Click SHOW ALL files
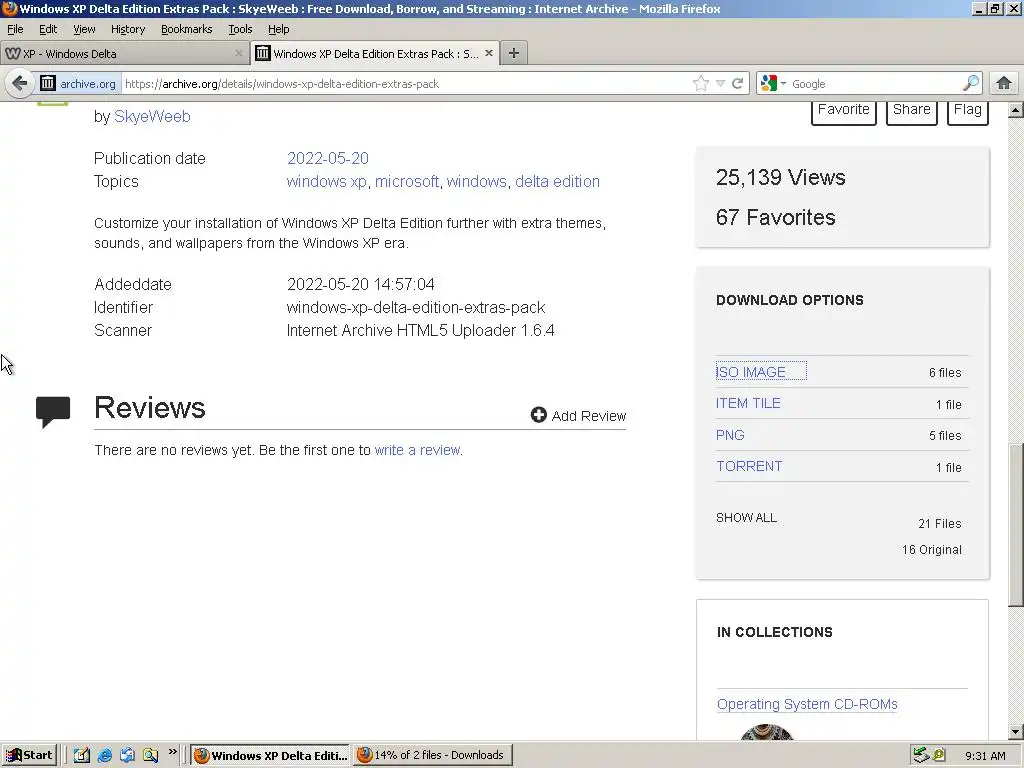The width and height of the screenshot is (1024, 768). pyautogui.click(x=746, y=518)
